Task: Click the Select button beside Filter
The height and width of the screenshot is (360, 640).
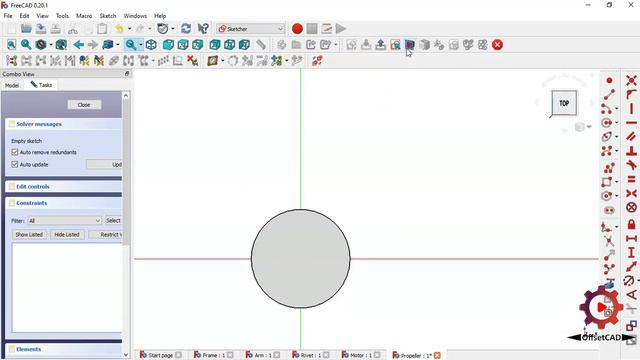Action: [113, 220]
